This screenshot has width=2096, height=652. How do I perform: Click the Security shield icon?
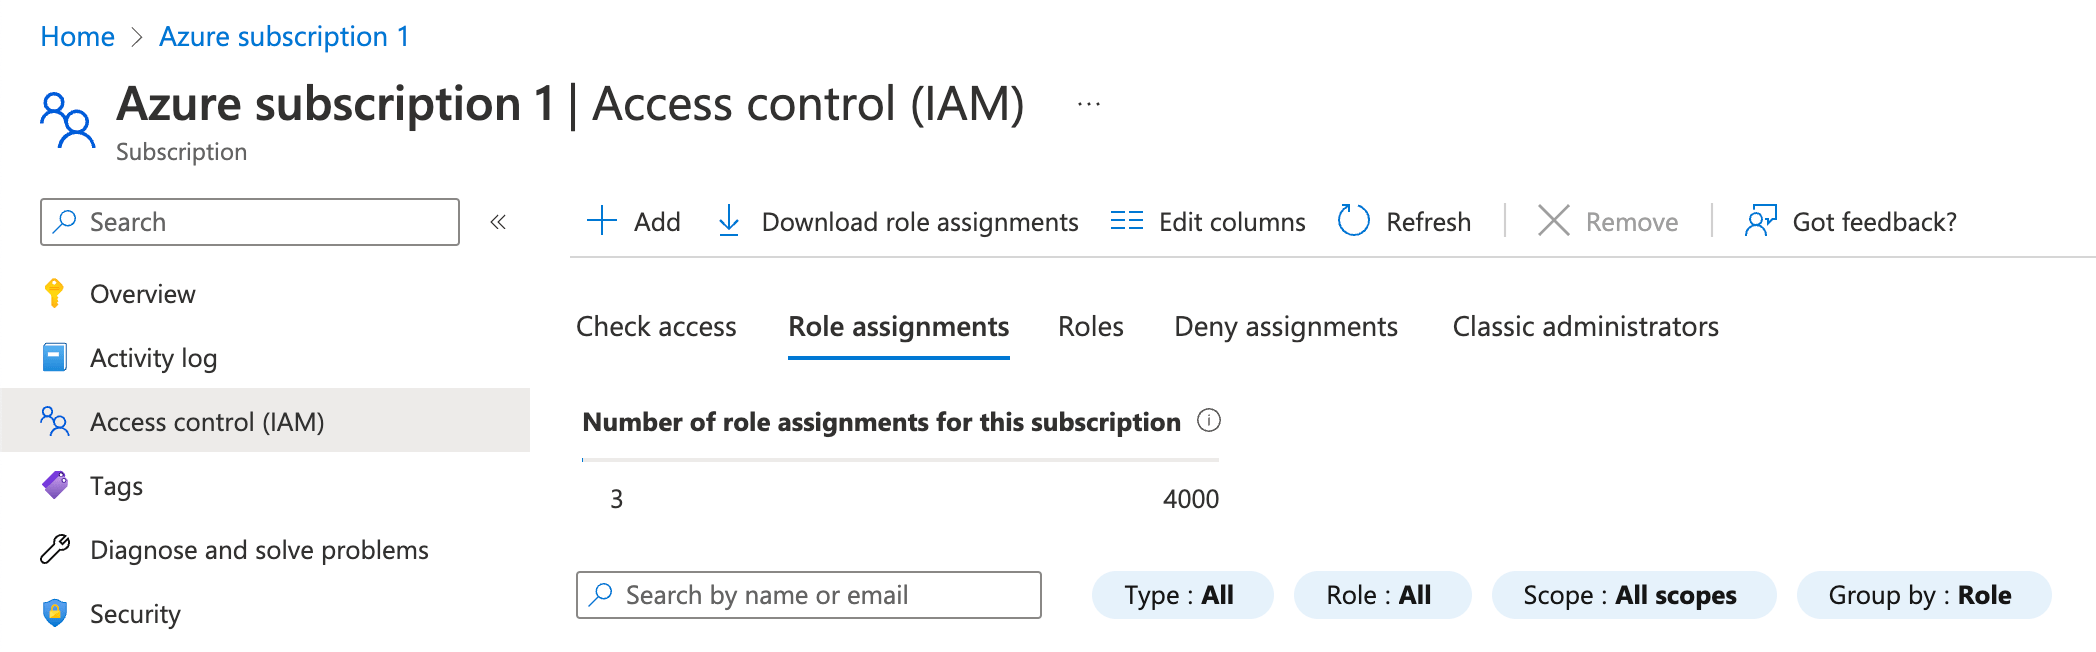[55, 613]
